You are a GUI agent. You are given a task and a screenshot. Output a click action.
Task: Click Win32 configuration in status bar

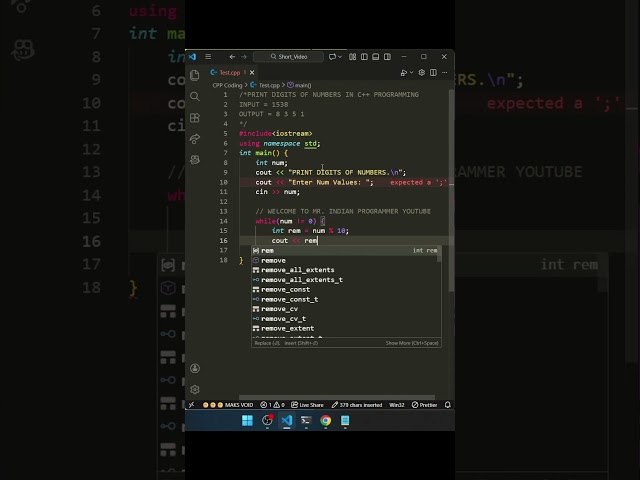[x=396, y=405]
